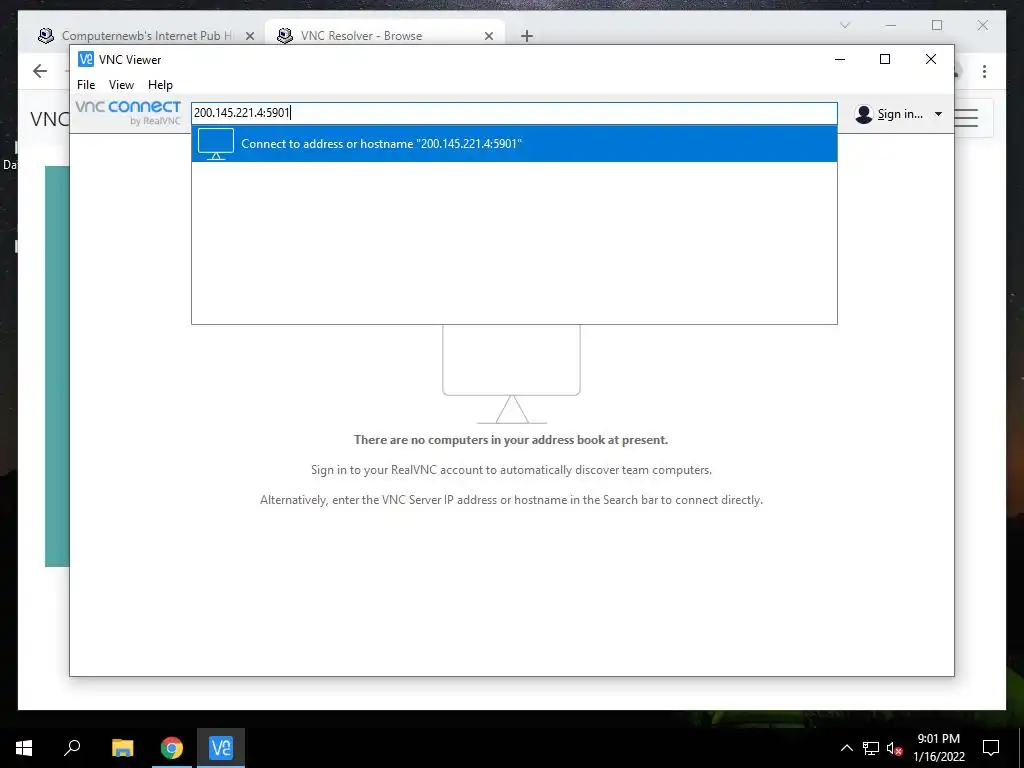Maximize the VNC Viewer window

click(x=885, y=59)
